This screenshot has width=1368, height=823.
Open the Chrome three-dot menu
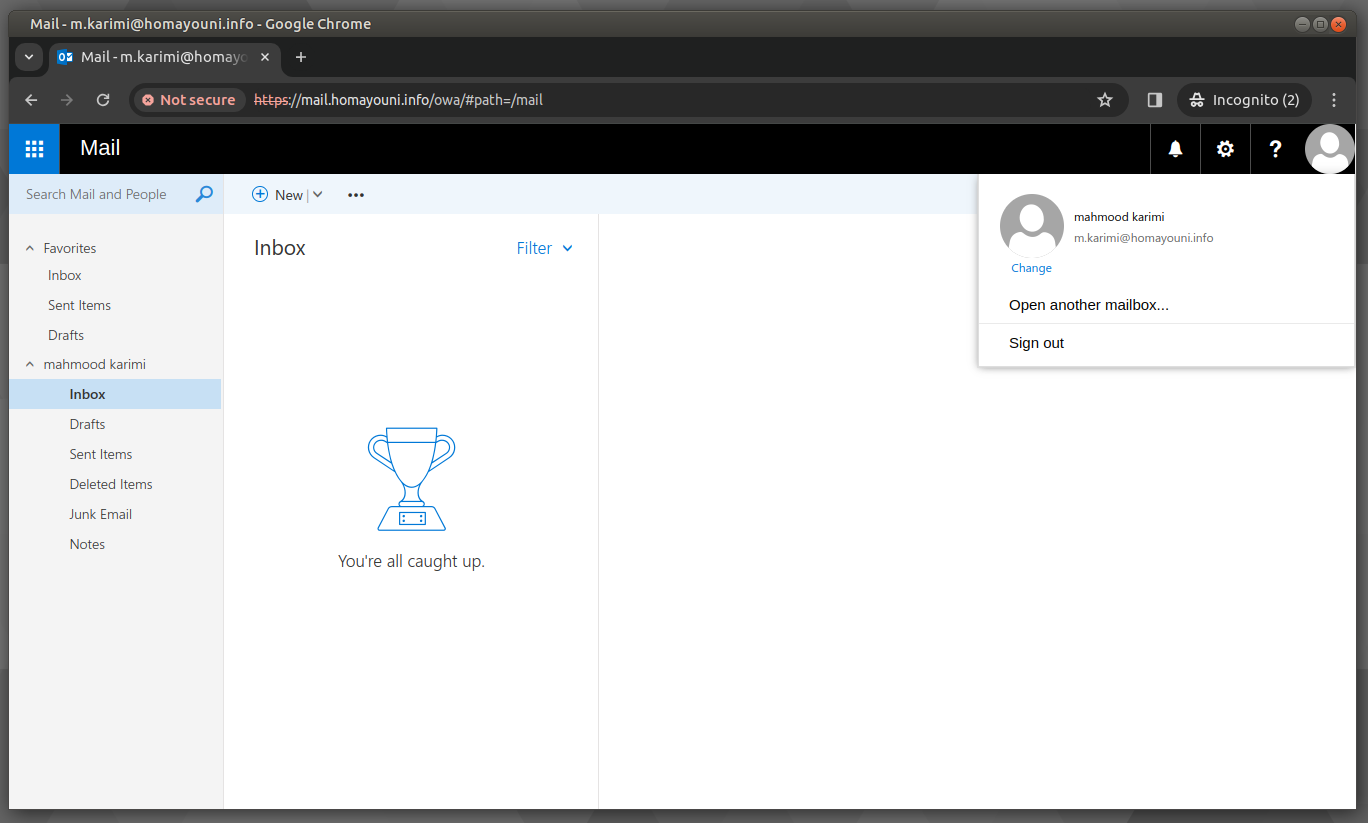pyautogui.click(x=1334, y=100)
